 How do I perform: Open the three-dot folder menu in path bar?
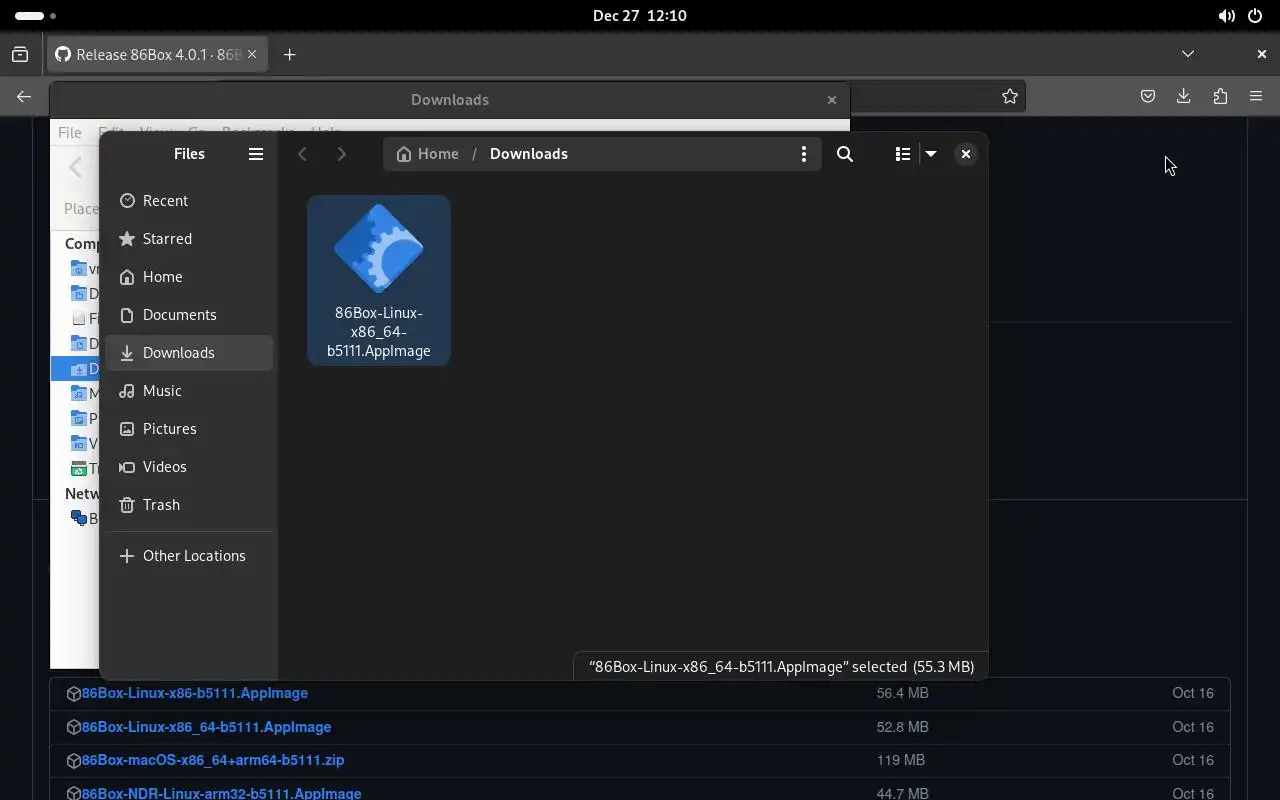803,154
